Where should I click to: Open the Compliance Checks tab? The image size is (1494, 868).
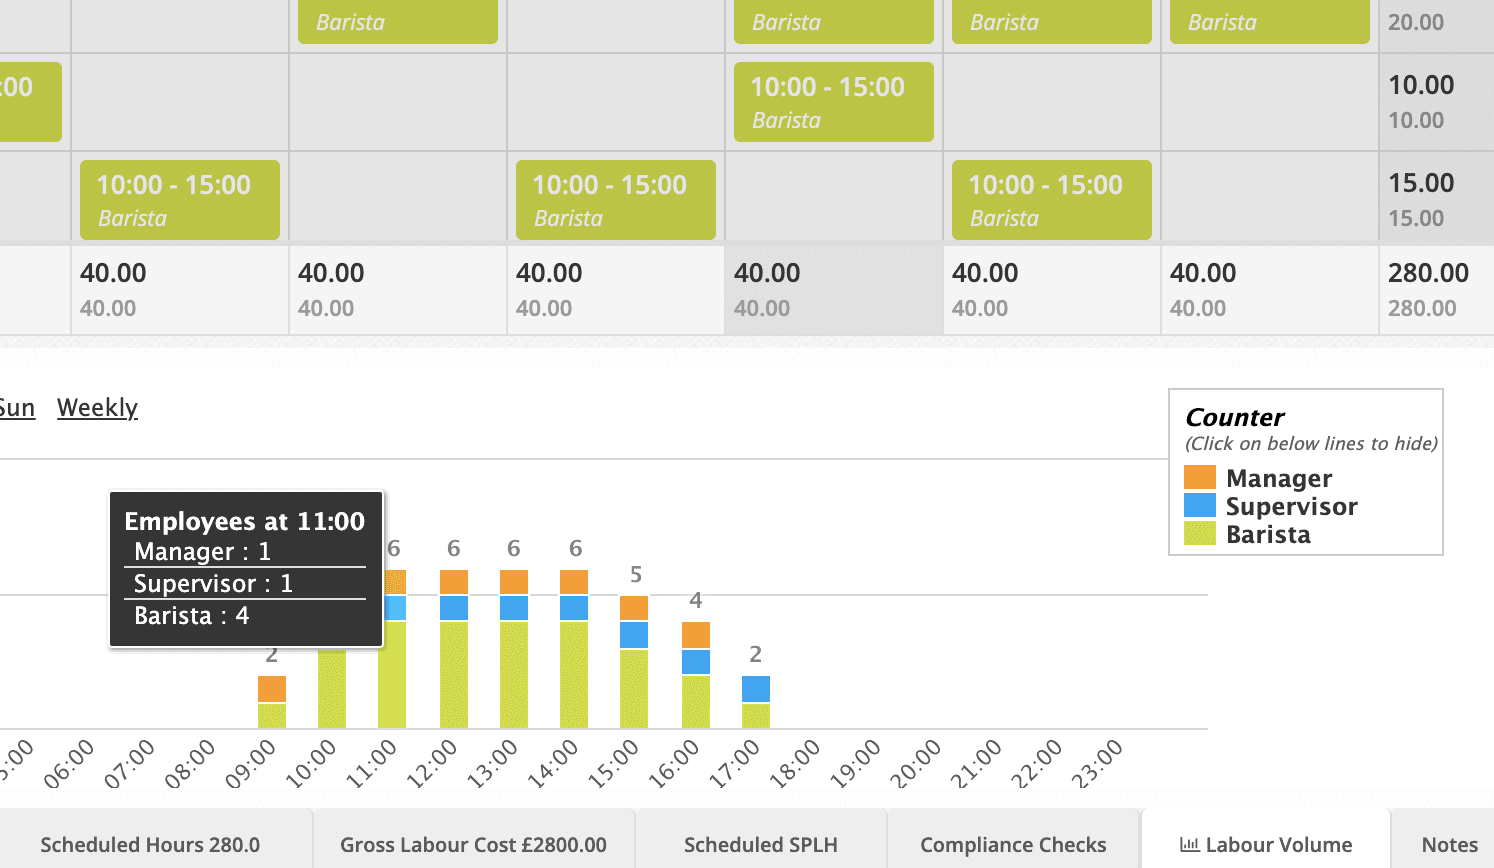click(x=1012, y=844)
